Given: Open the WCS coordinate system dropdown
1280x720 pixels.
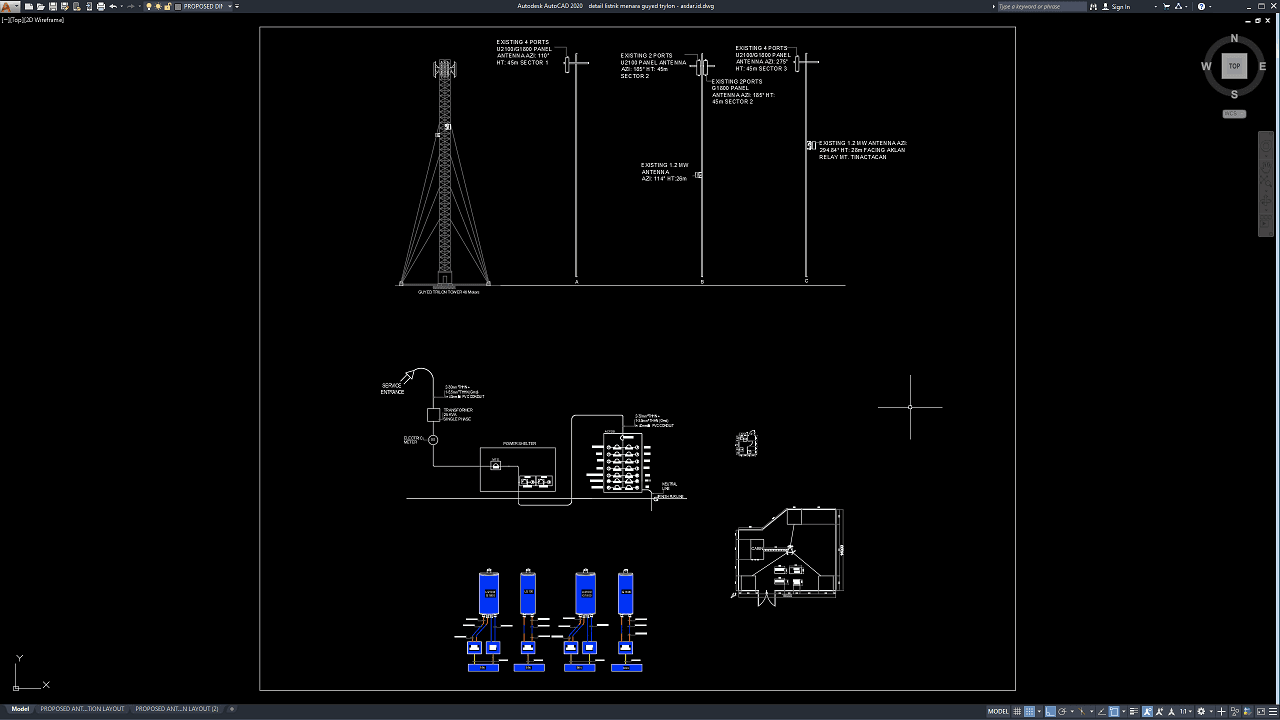Looking at the screenshot, I should pyautogui.click(x=1234, y=114).
